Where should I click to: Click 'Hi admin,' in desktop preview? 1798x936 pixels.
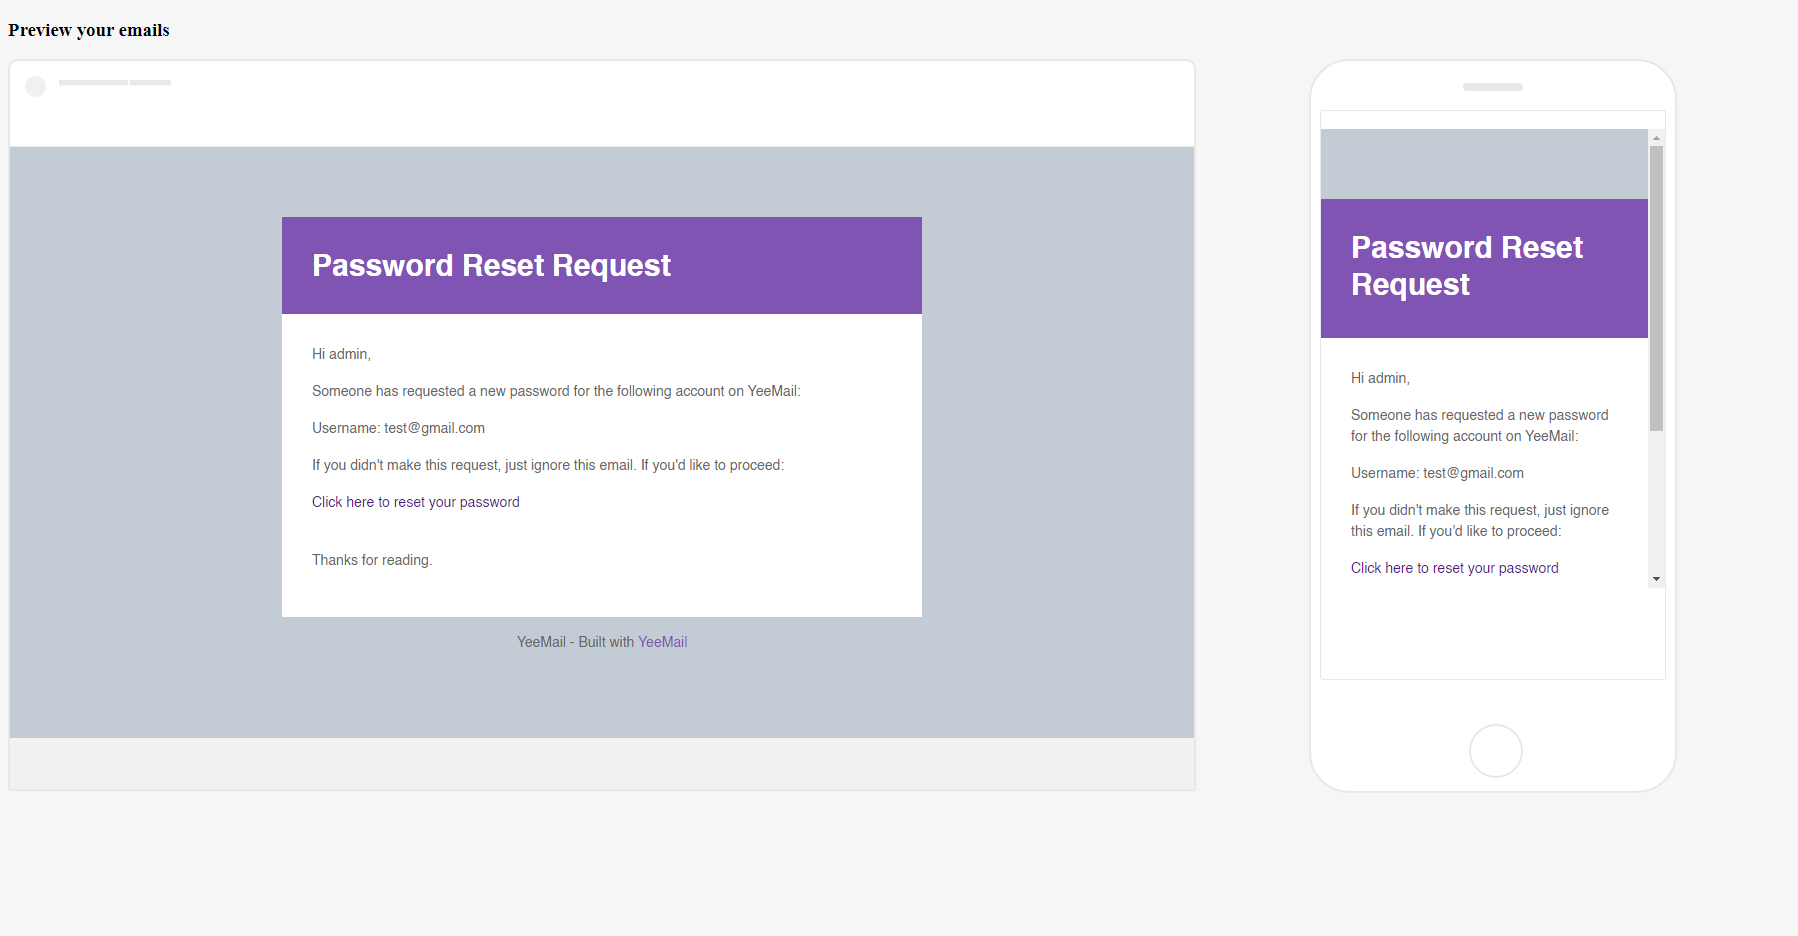pos(341,354)
